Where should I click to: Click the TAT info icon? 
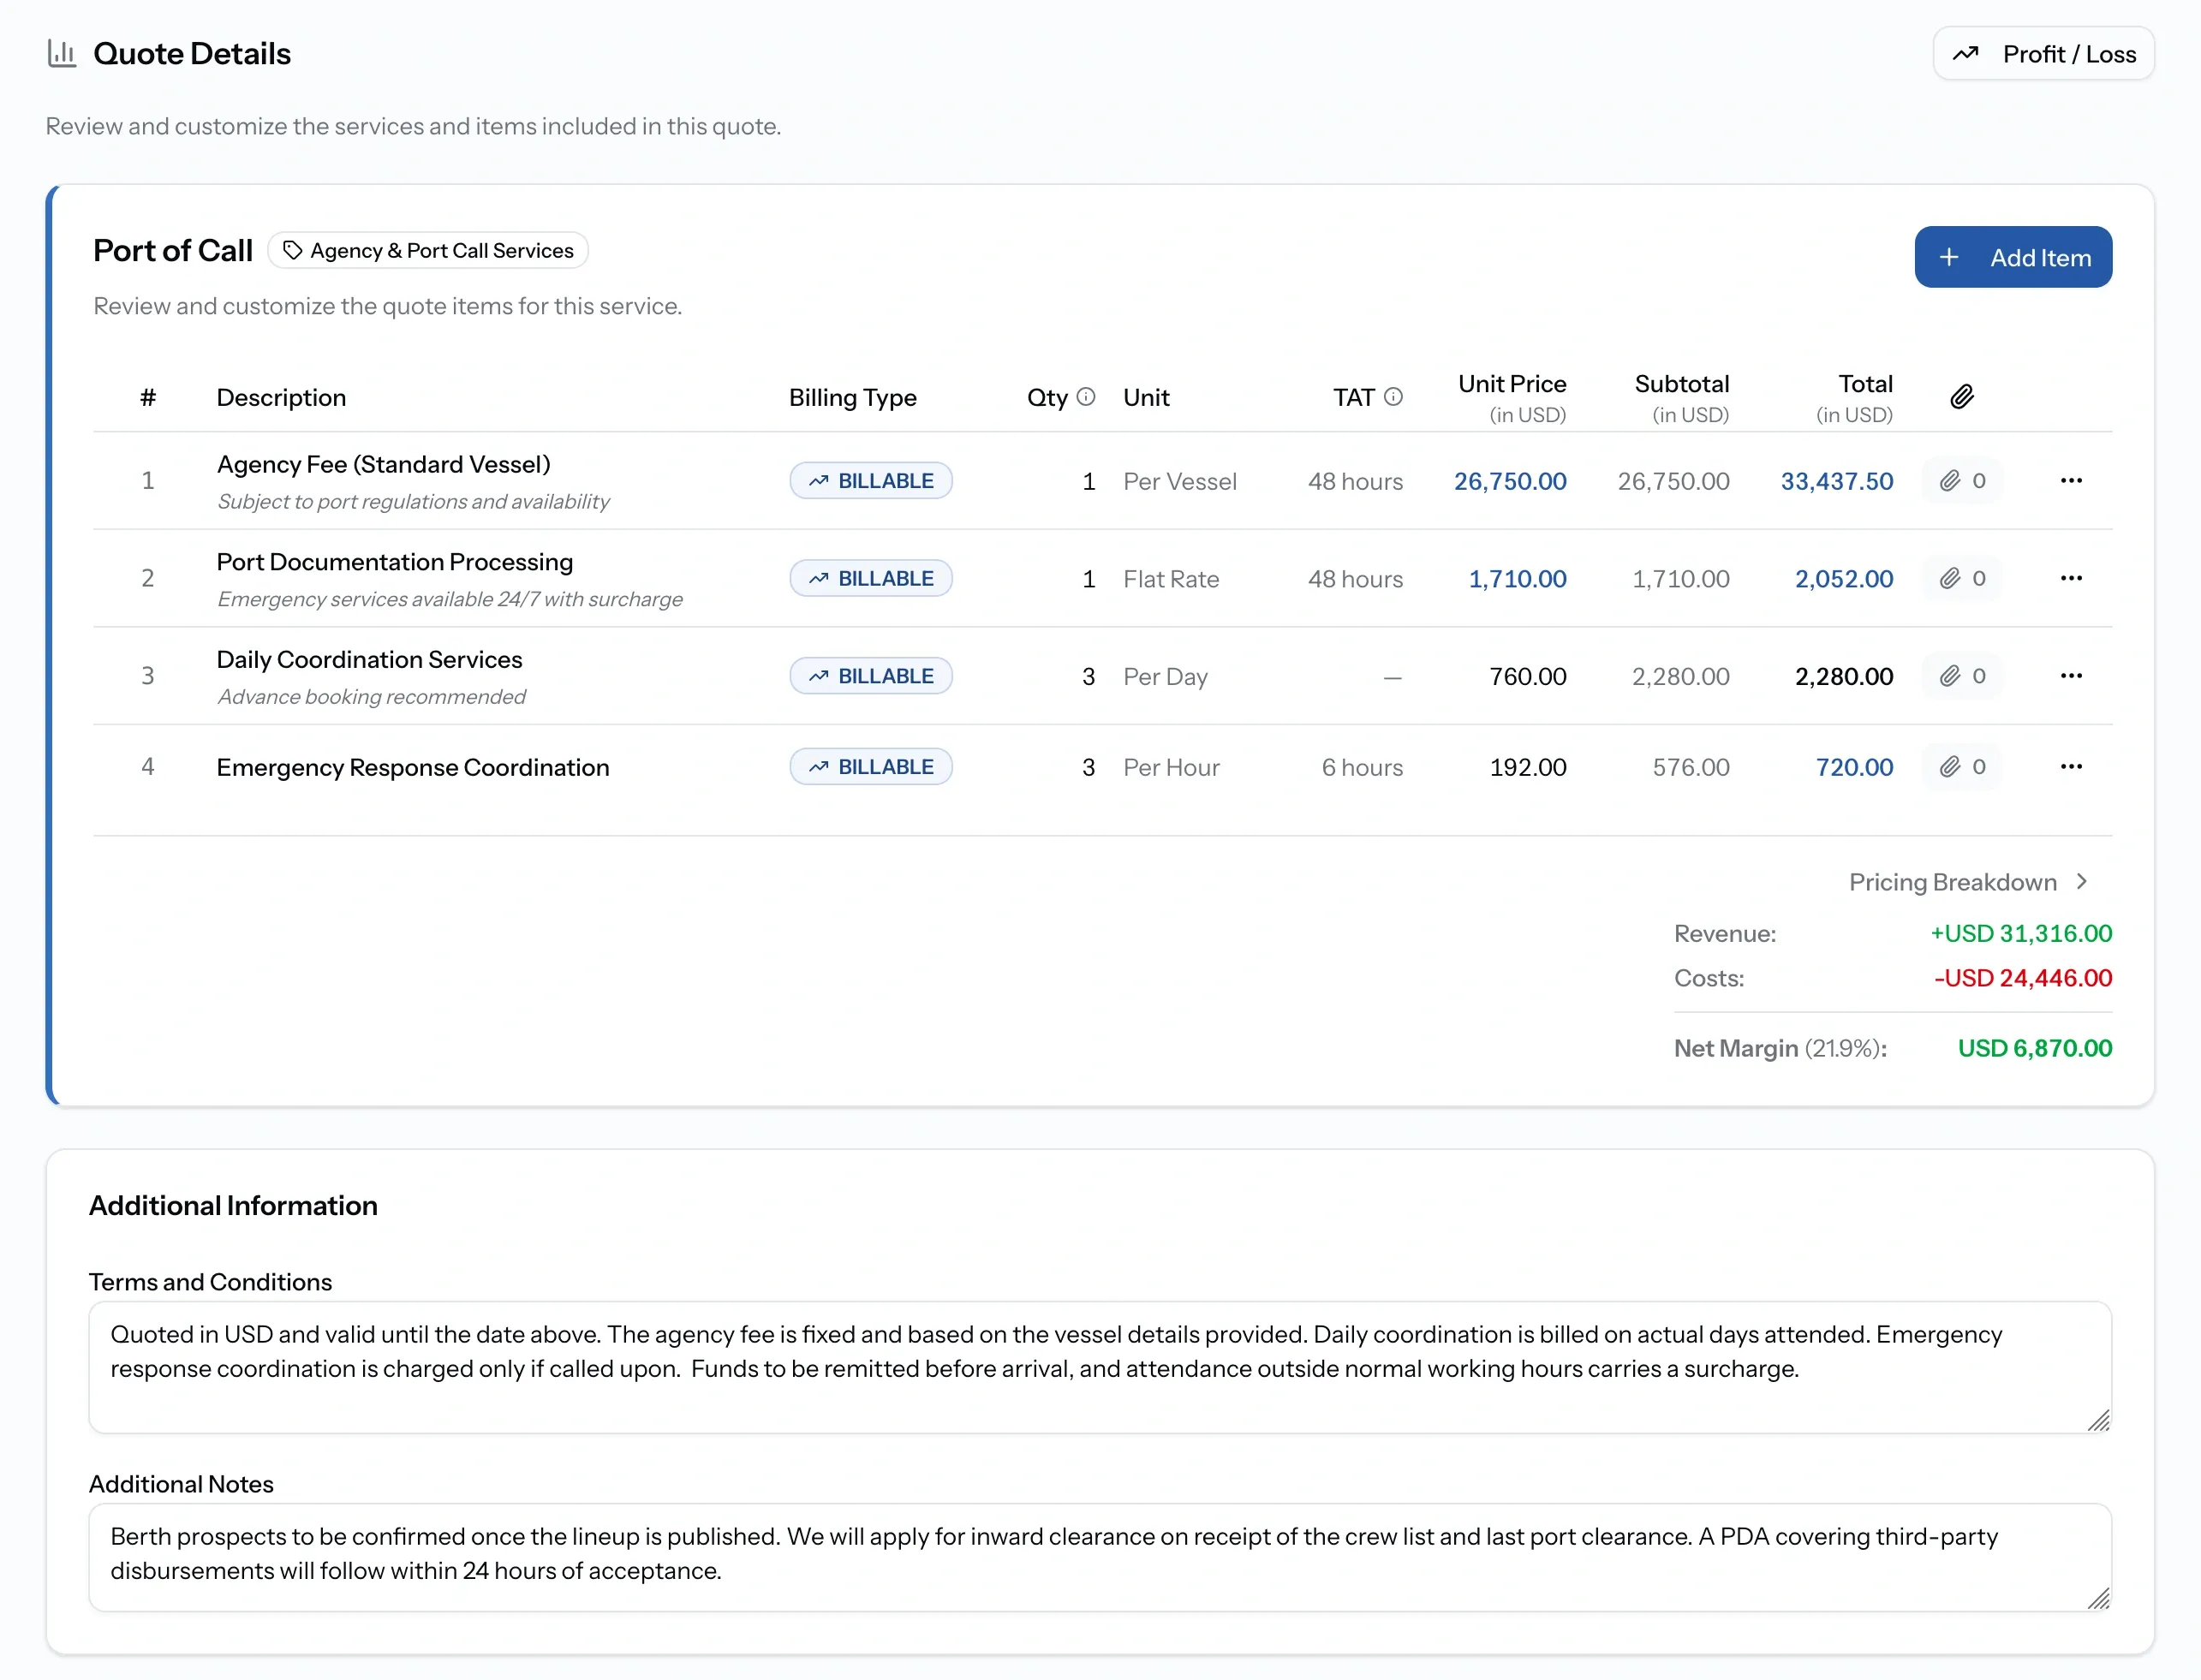click(1392, 397)
